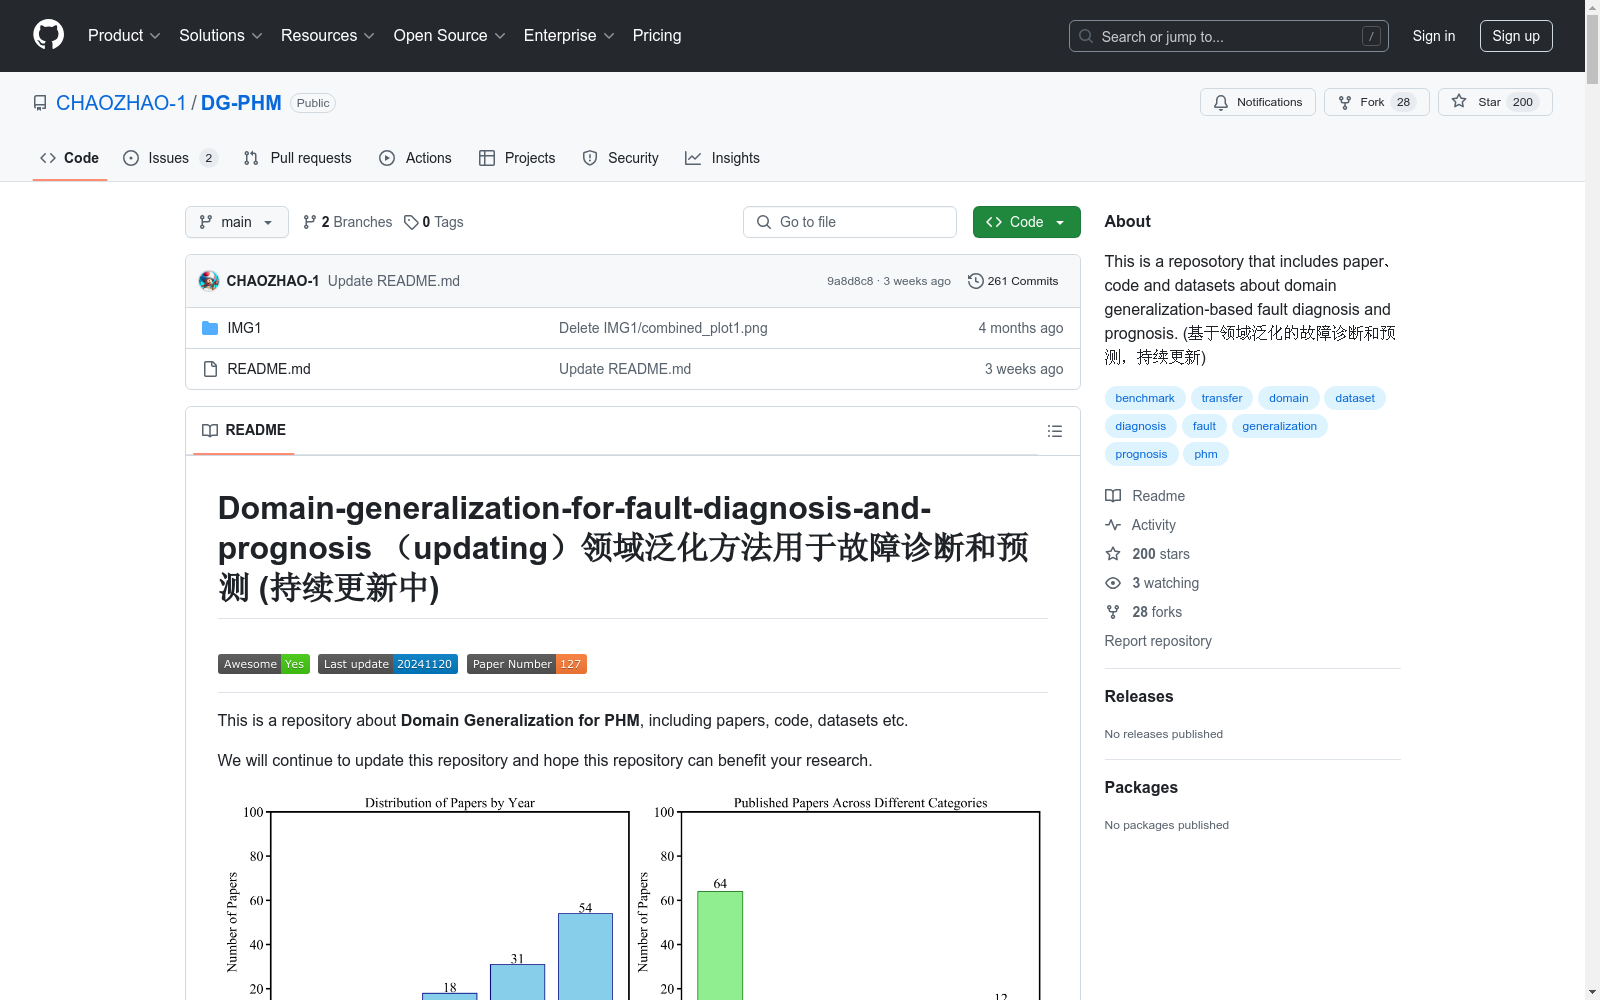Click the fault topic tag

[x=1204, y=426]
